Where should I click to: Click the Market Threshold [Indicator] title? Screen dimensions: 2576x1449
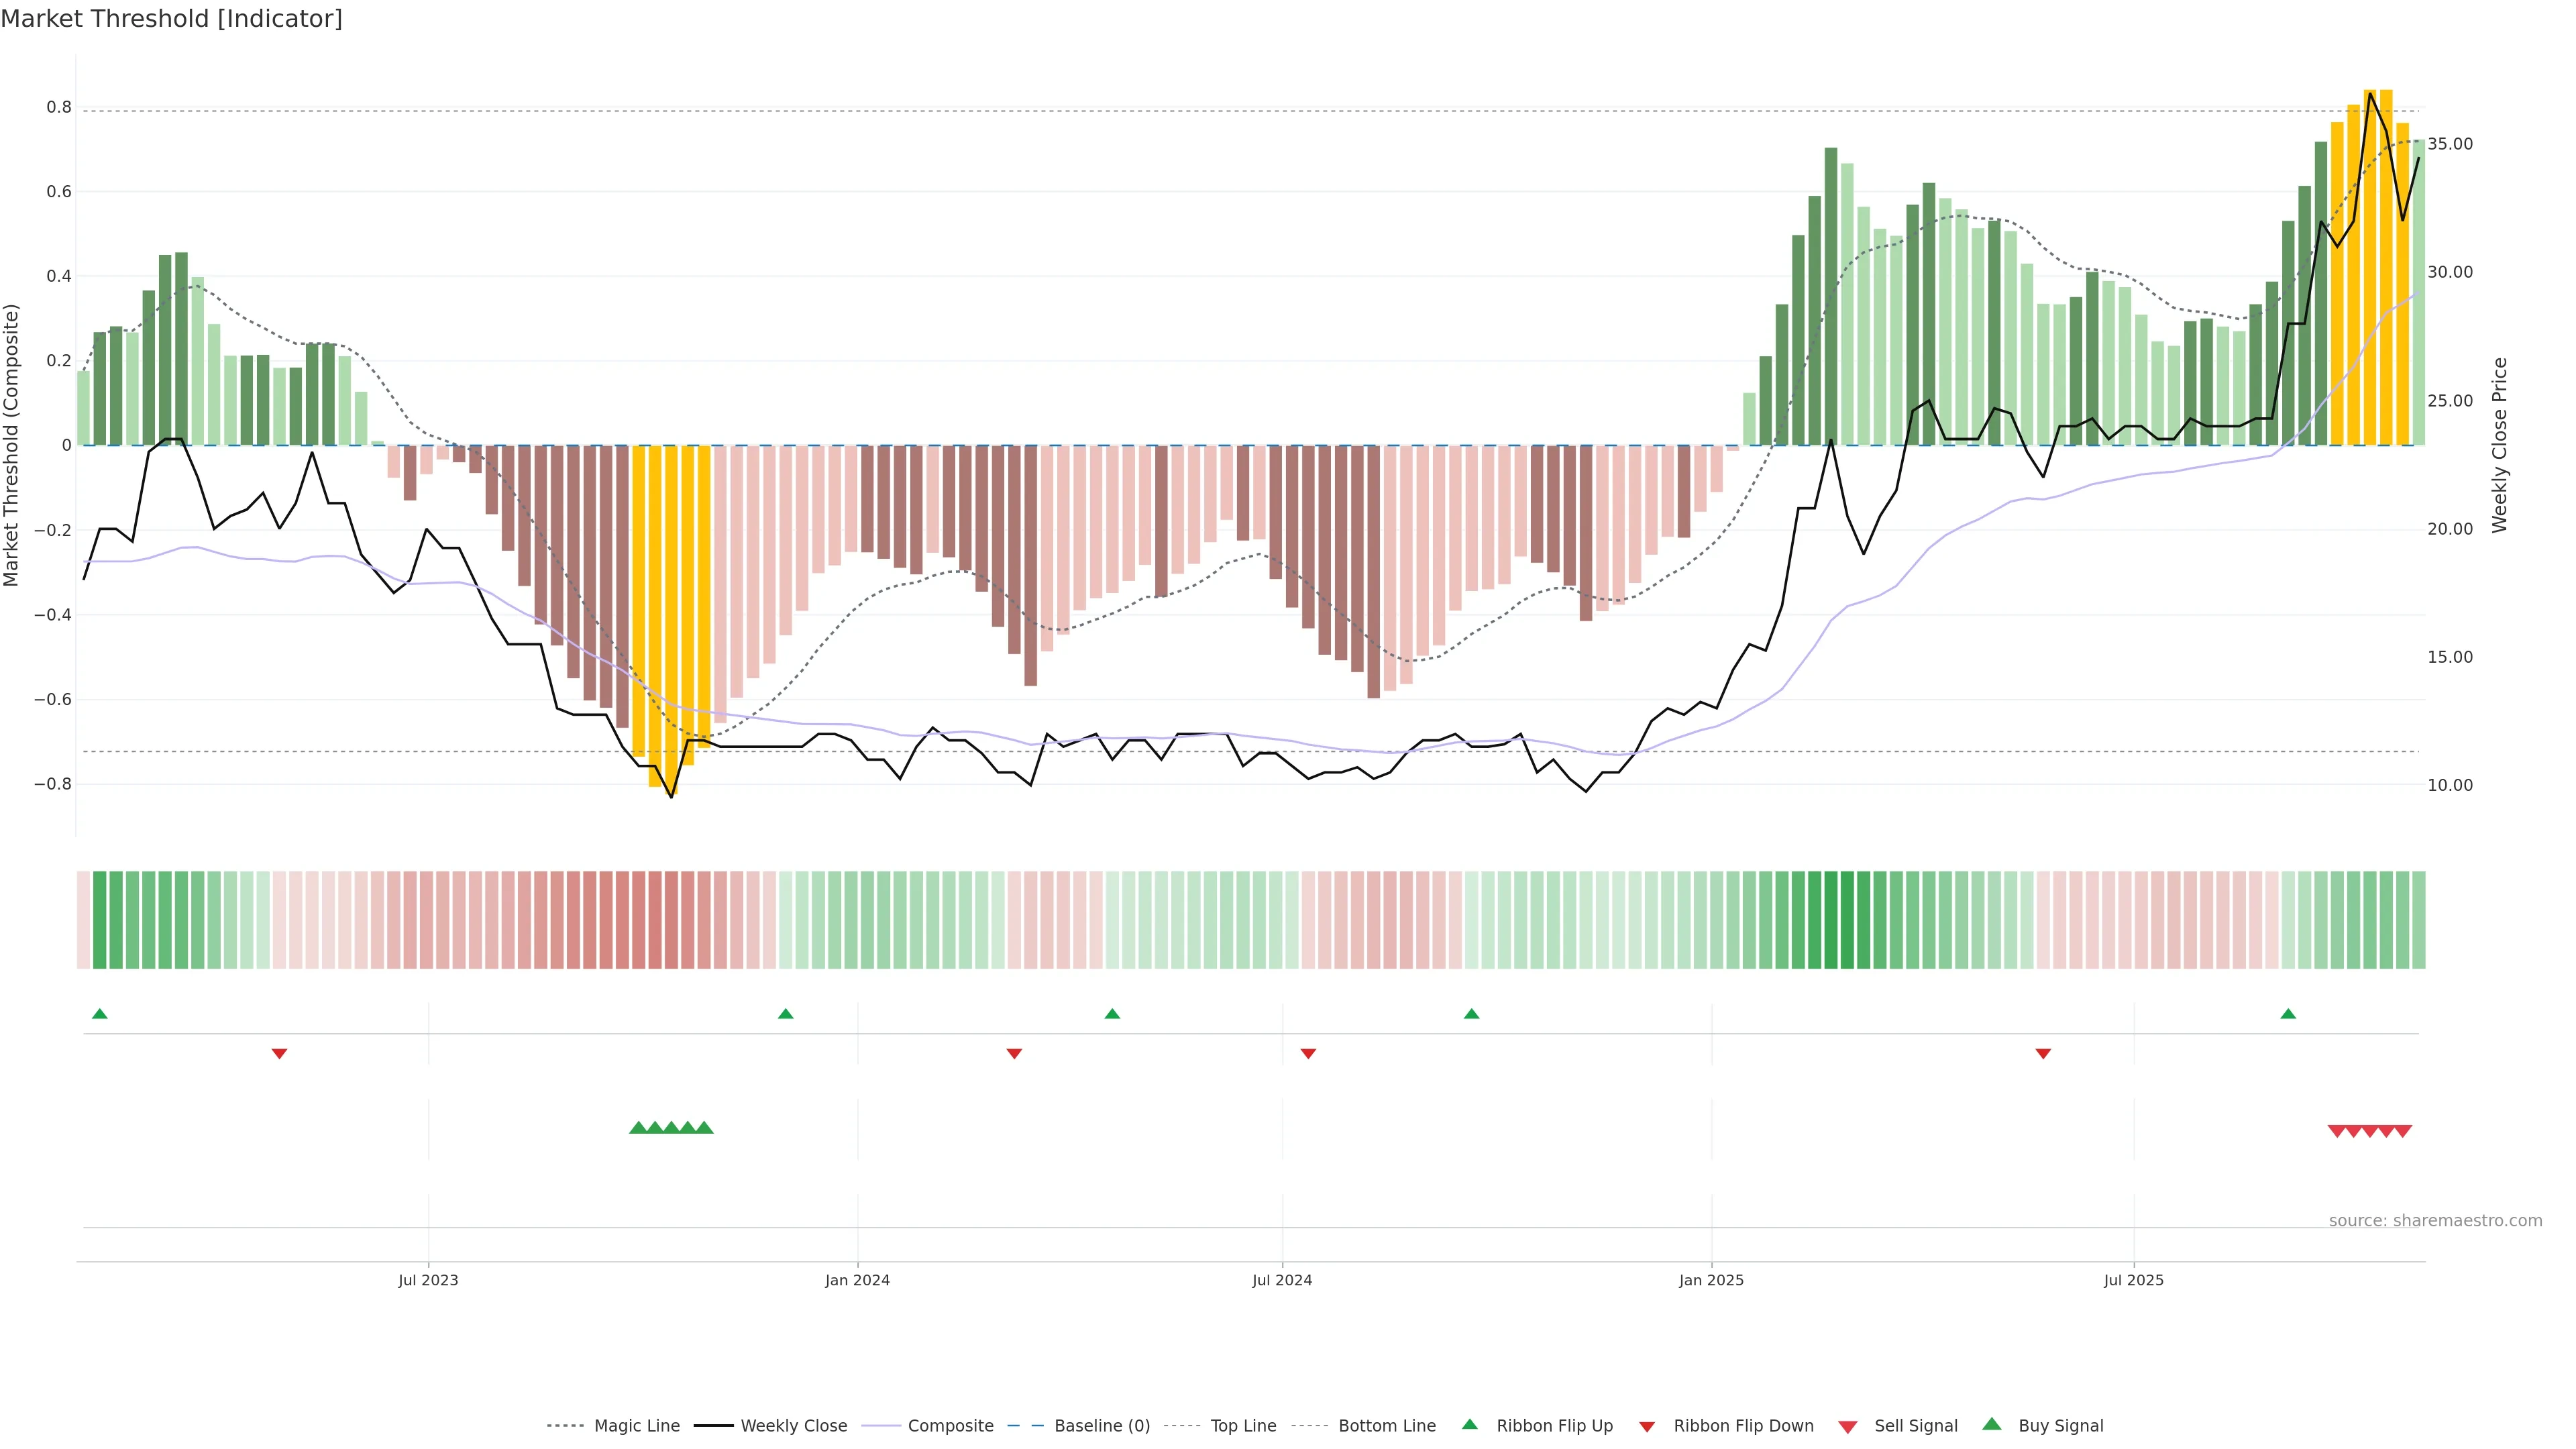[171, 19]
